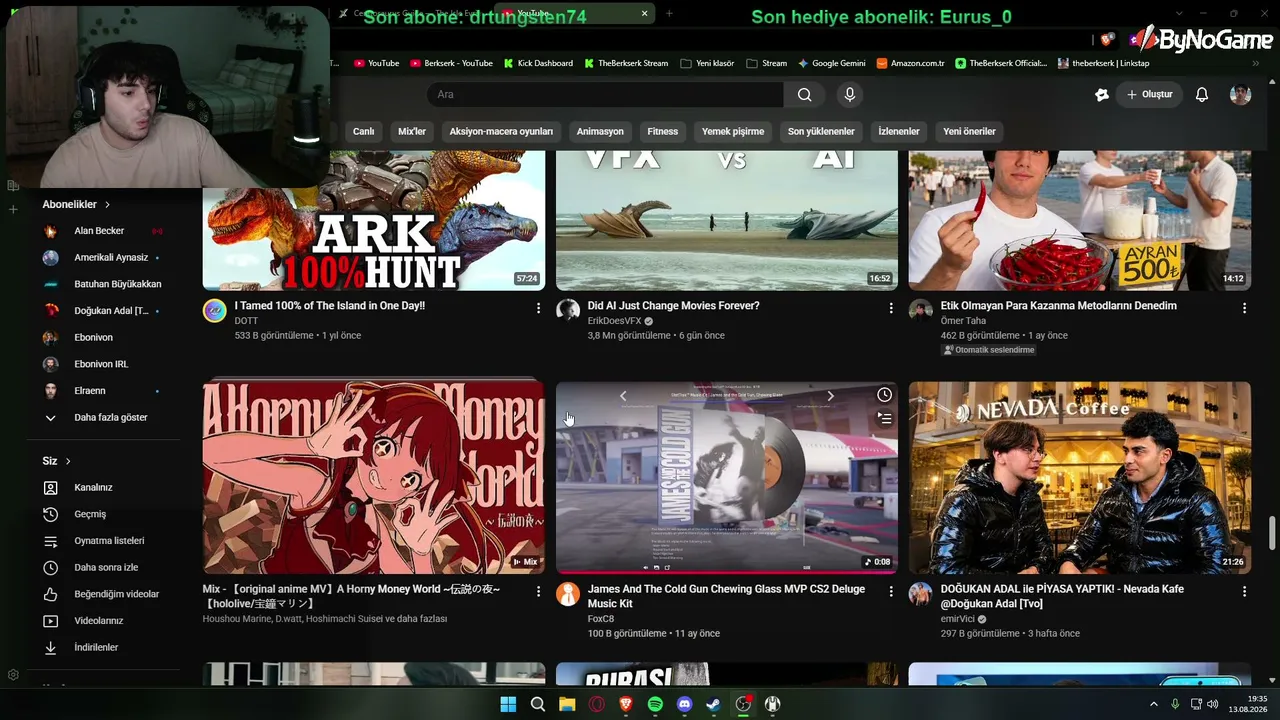
Task: Play the Nevada Coffee video thumbnail
Action: coord(1080,478)
